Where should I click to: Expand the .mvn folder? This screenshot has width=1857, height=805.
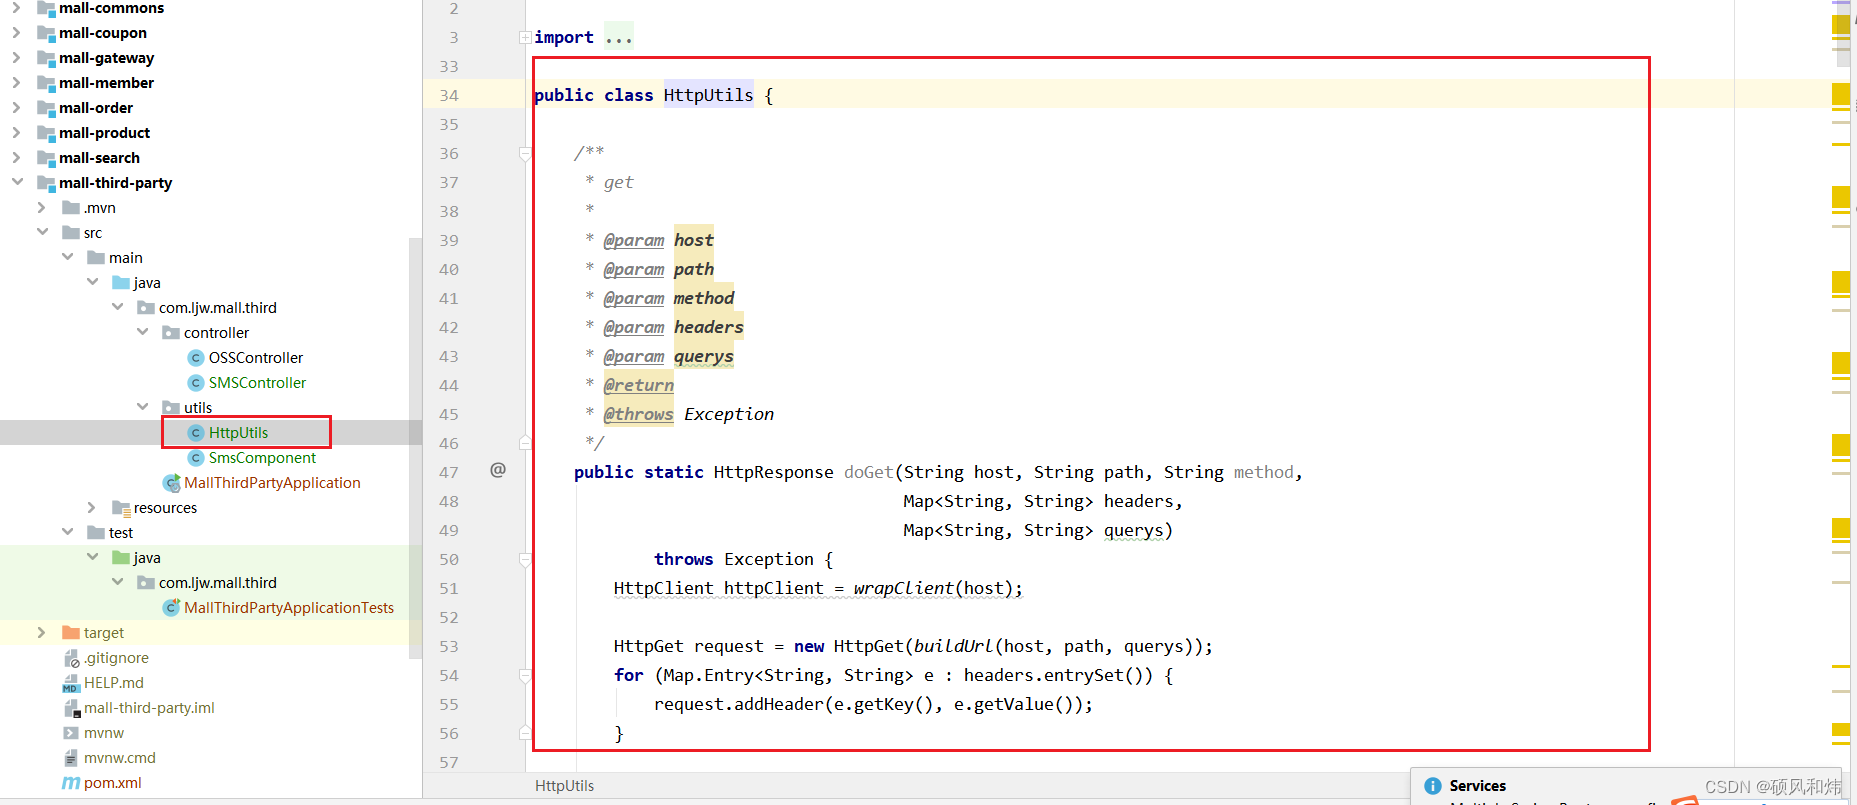[x=41, y=208]
